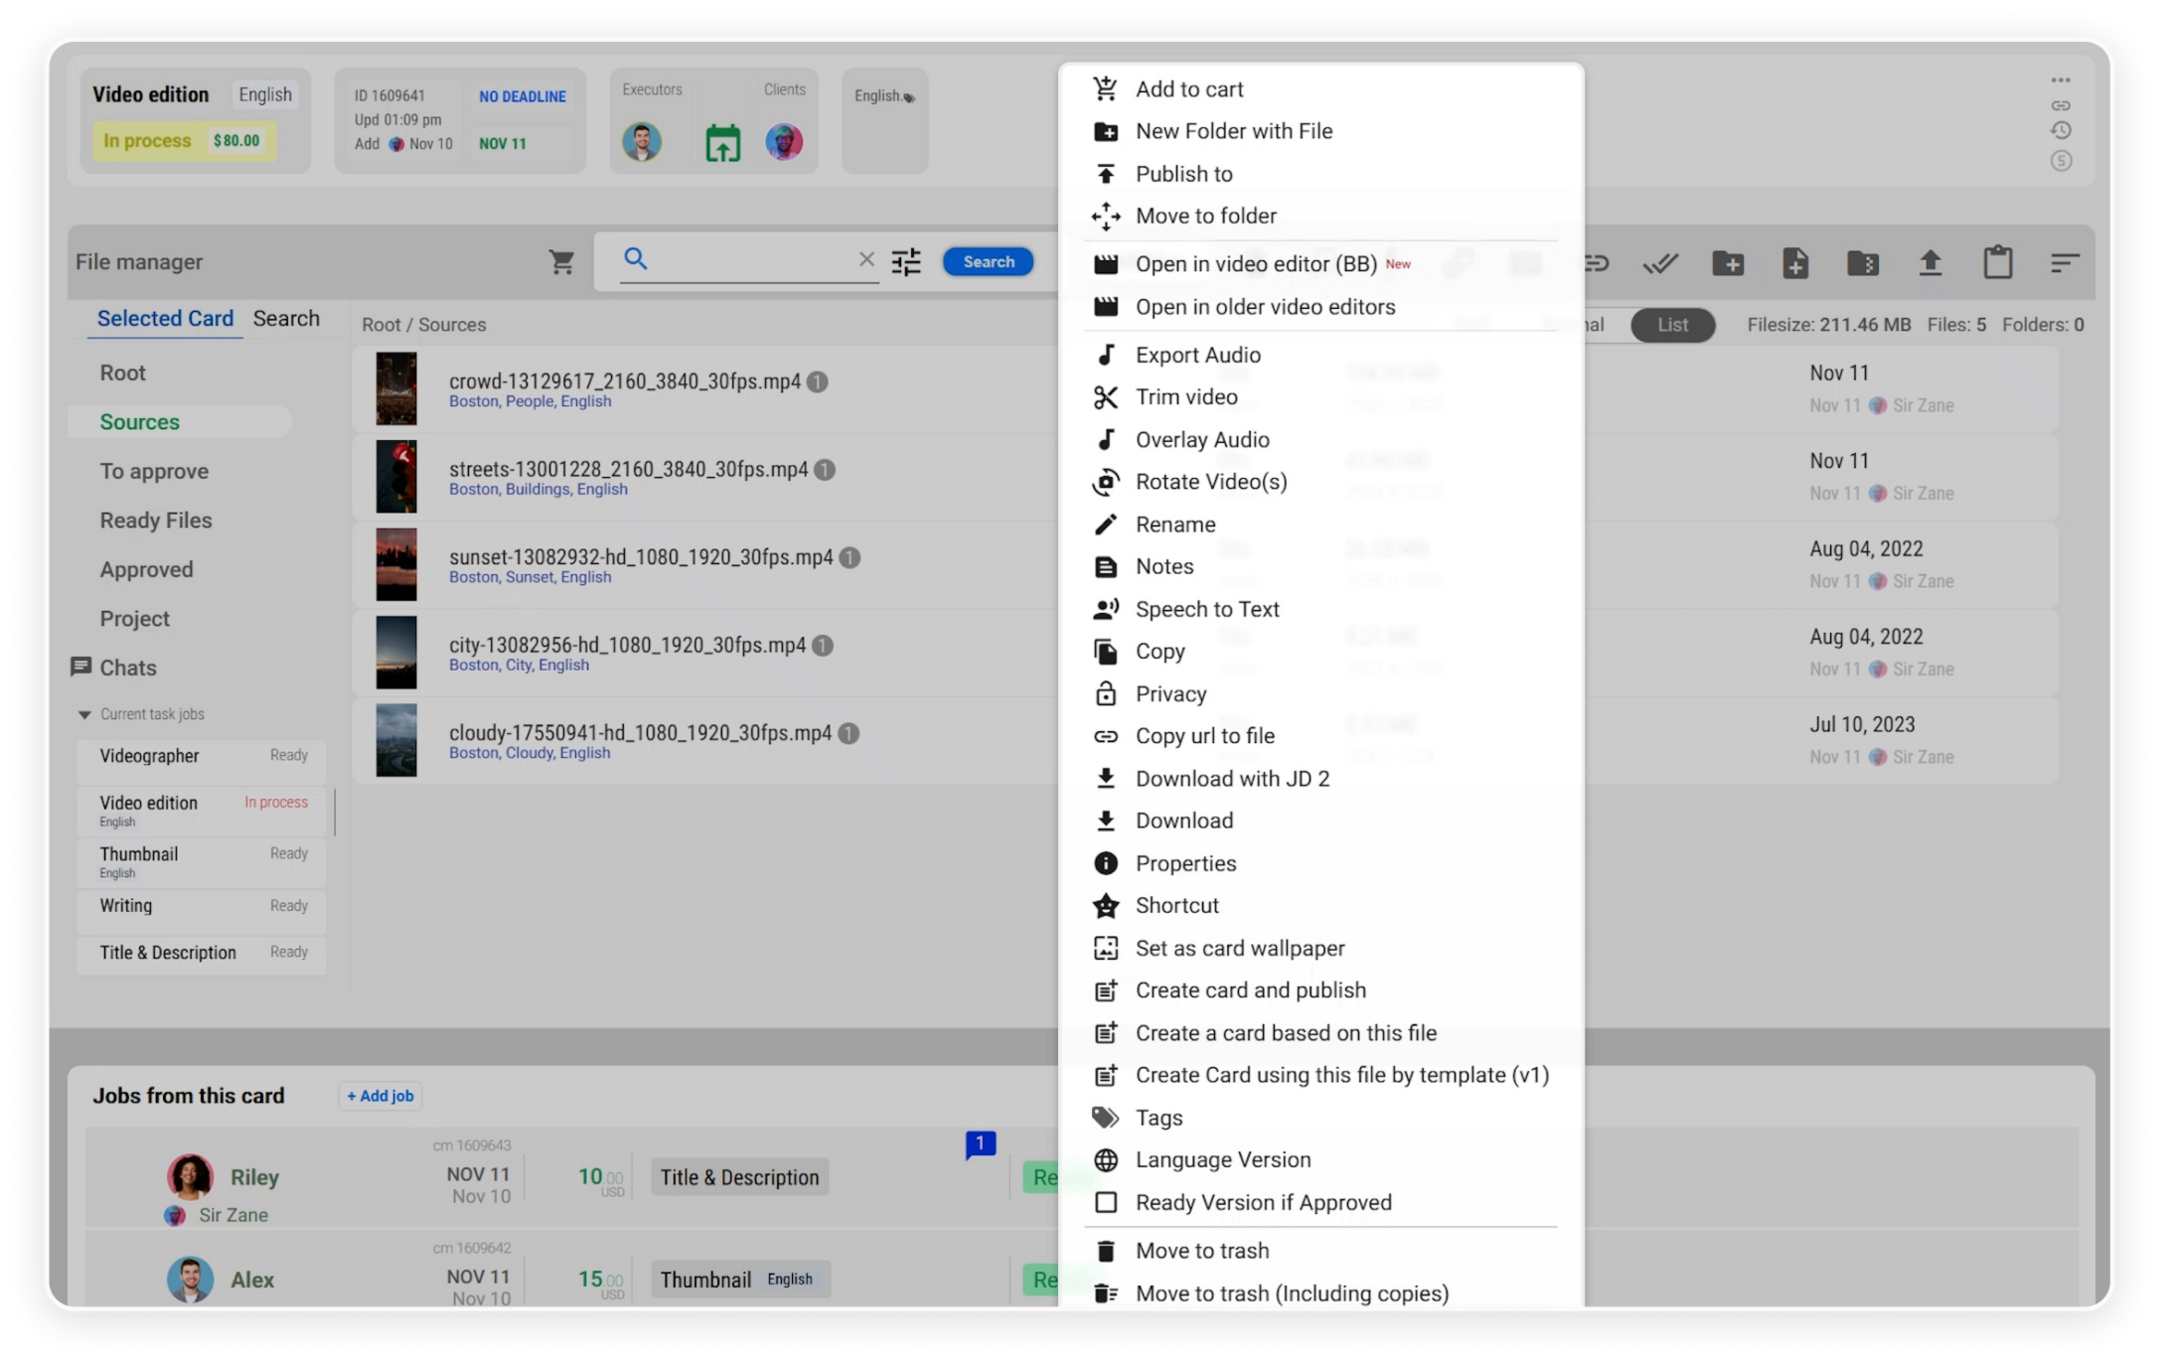This screenshot has width=2160, height=1364.
Task: Open the sort order icon in toolbar
Action: pos(2064,263)
